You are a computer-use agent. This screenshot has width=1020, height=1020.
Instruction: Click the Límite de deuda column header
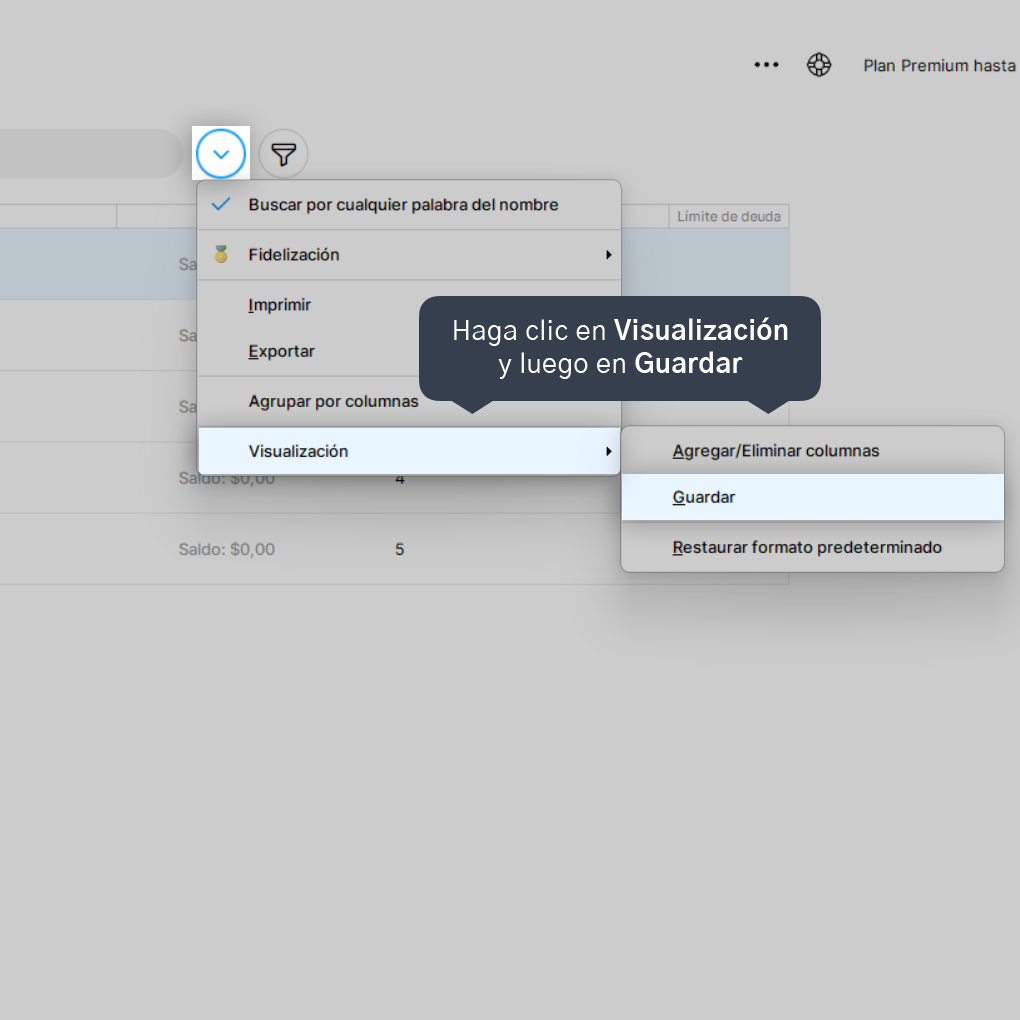click(x=729, y=217)
